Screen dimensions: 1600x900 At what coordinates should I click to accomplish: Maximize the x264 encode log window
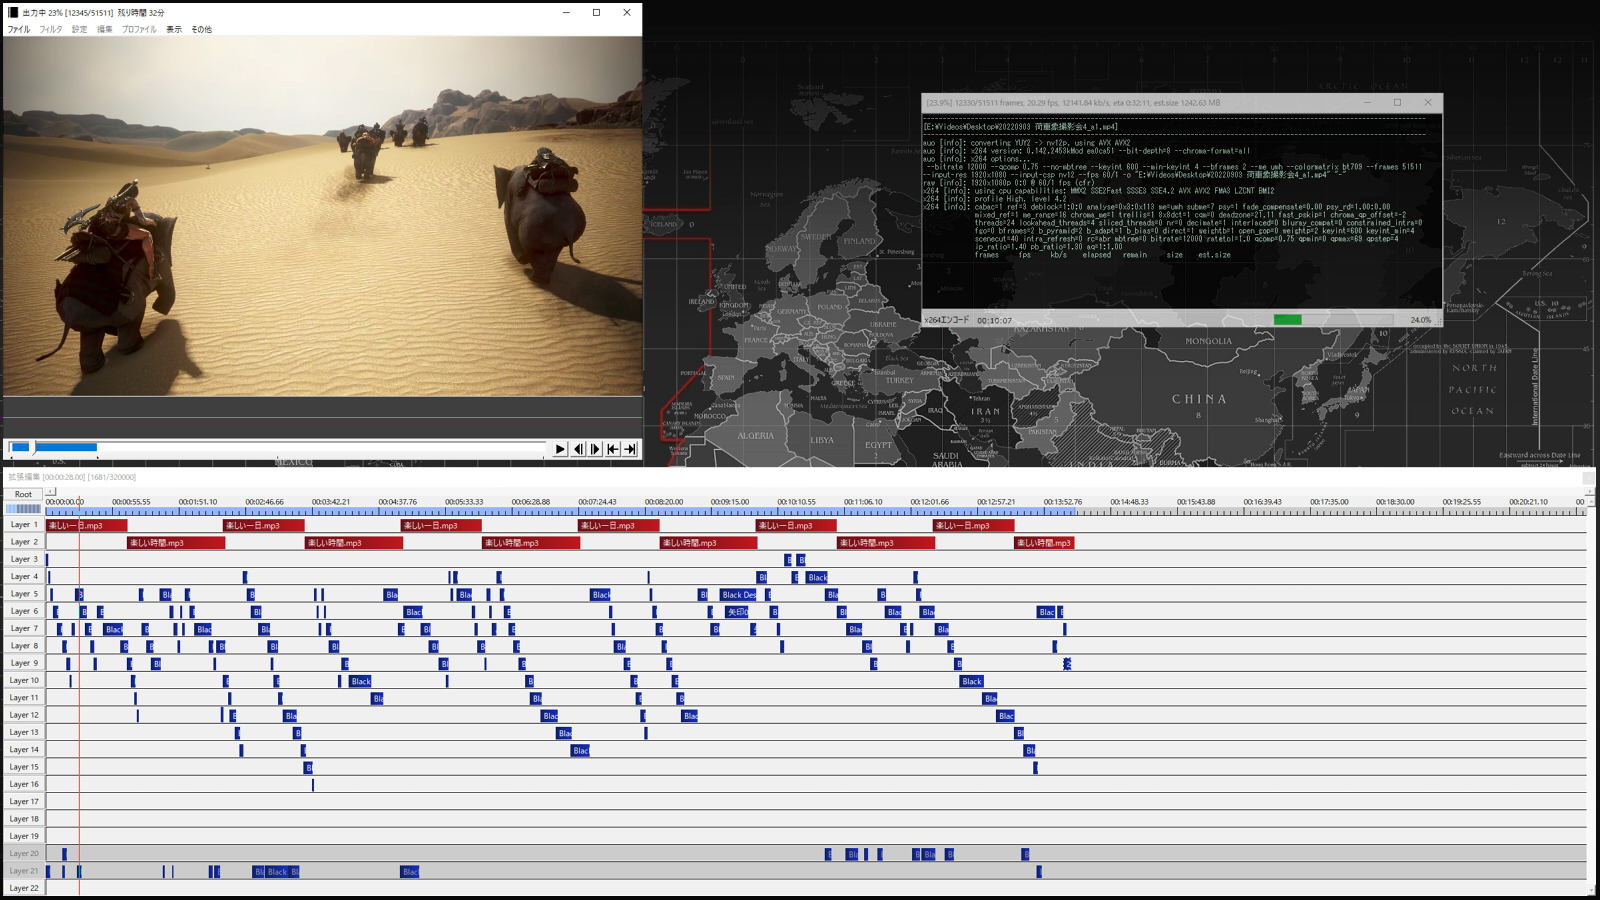click(1397, 102)
